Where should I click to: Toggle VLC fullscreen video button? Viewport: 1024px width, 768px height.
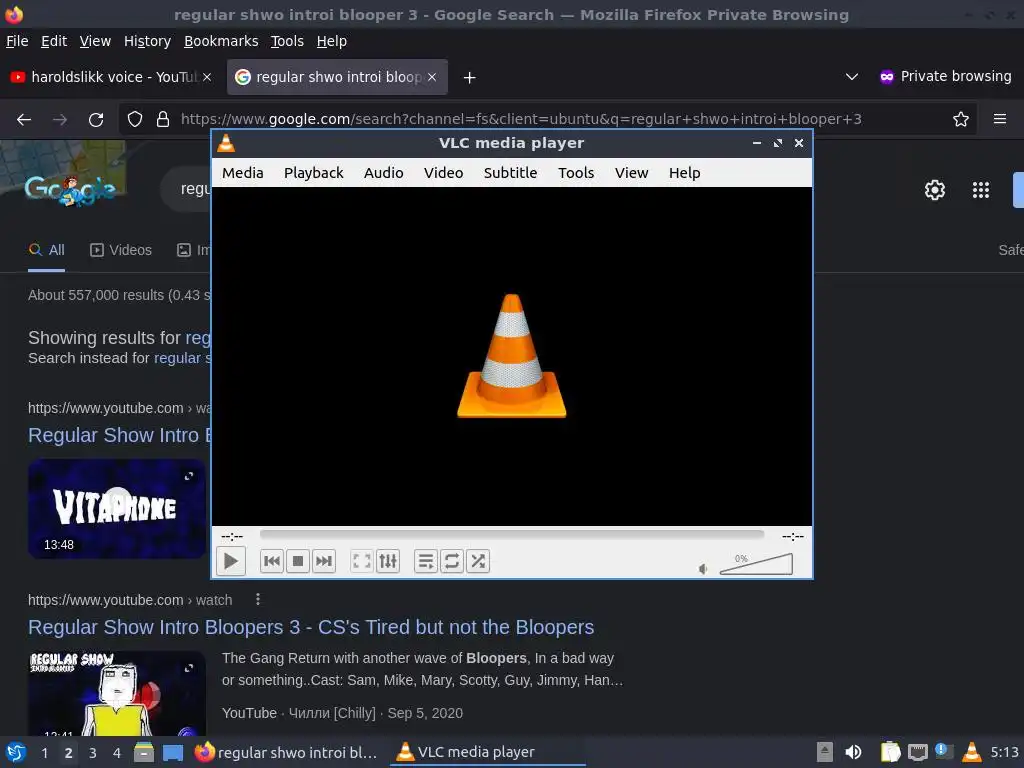(361, 561)
